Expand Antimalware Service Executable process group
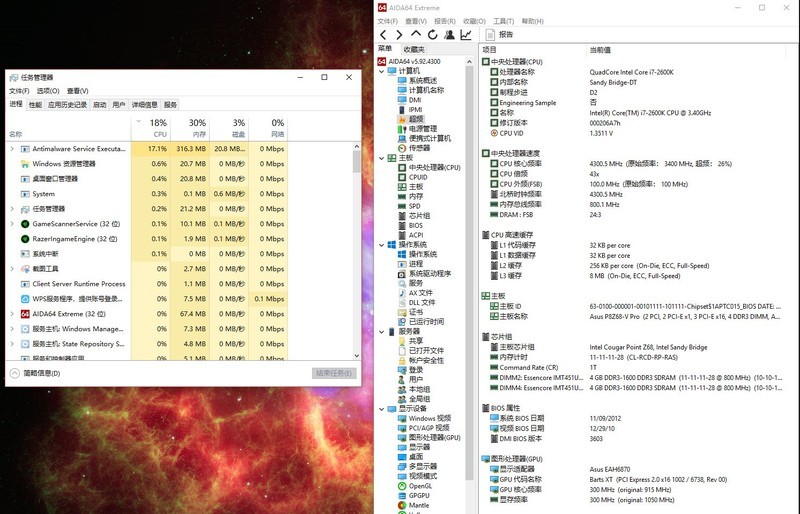This screenshot has height=514, width=800. (x=12, y=149)
